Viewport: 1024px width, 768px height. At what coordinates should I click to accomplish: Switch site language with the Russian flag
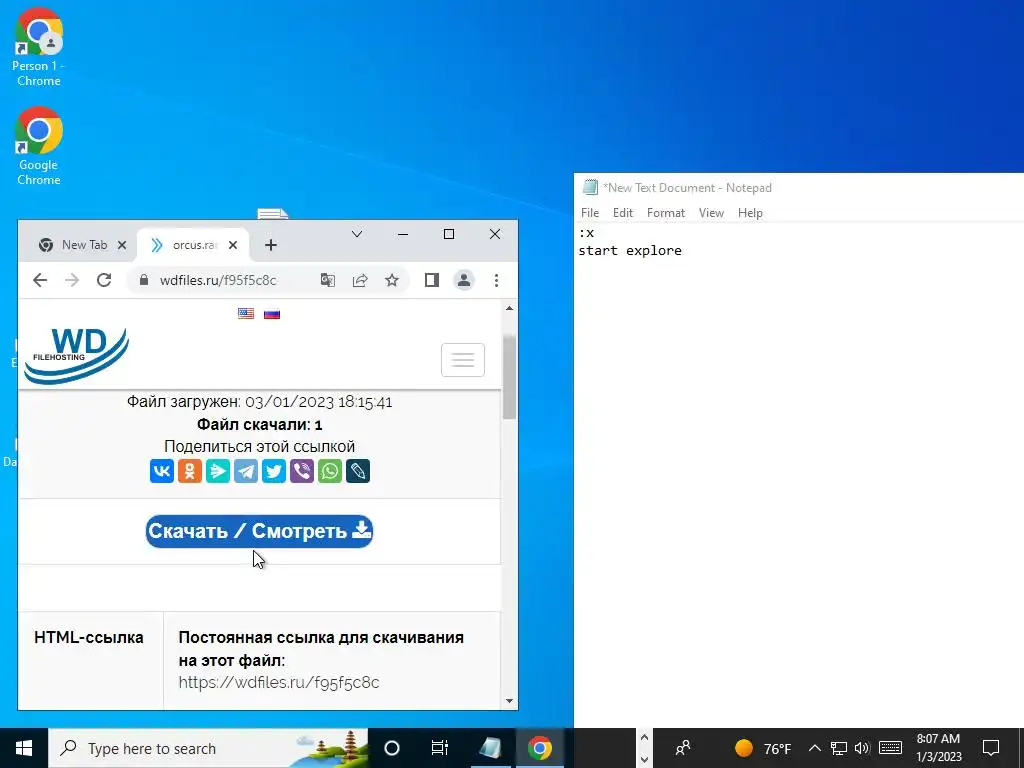tap(272, 313)
